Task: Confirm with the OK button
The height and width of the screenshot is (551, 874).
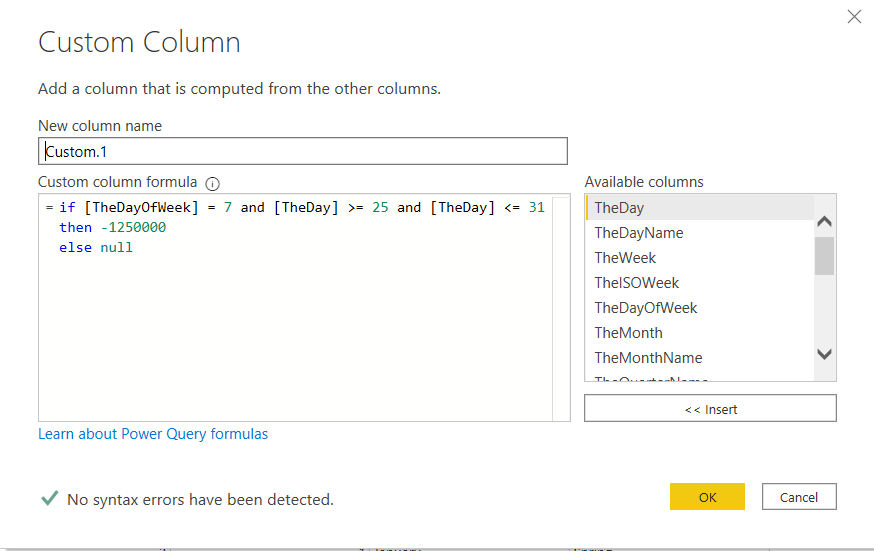Action: coord(707,496)
